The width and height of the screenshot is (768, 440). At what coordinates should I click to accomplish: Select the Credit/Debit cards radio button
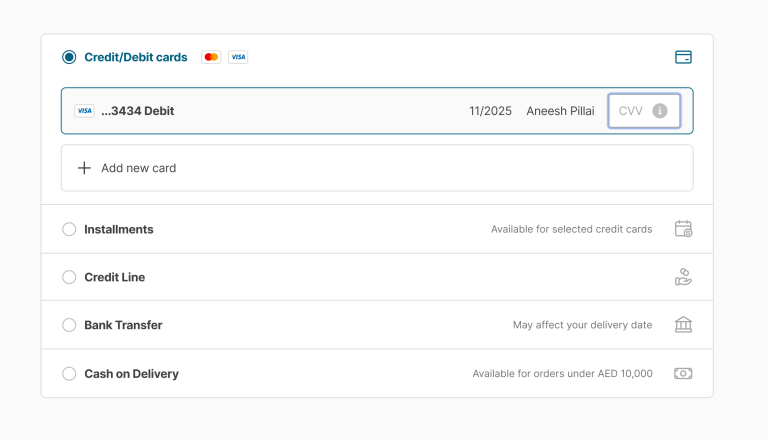click(69, 57)
